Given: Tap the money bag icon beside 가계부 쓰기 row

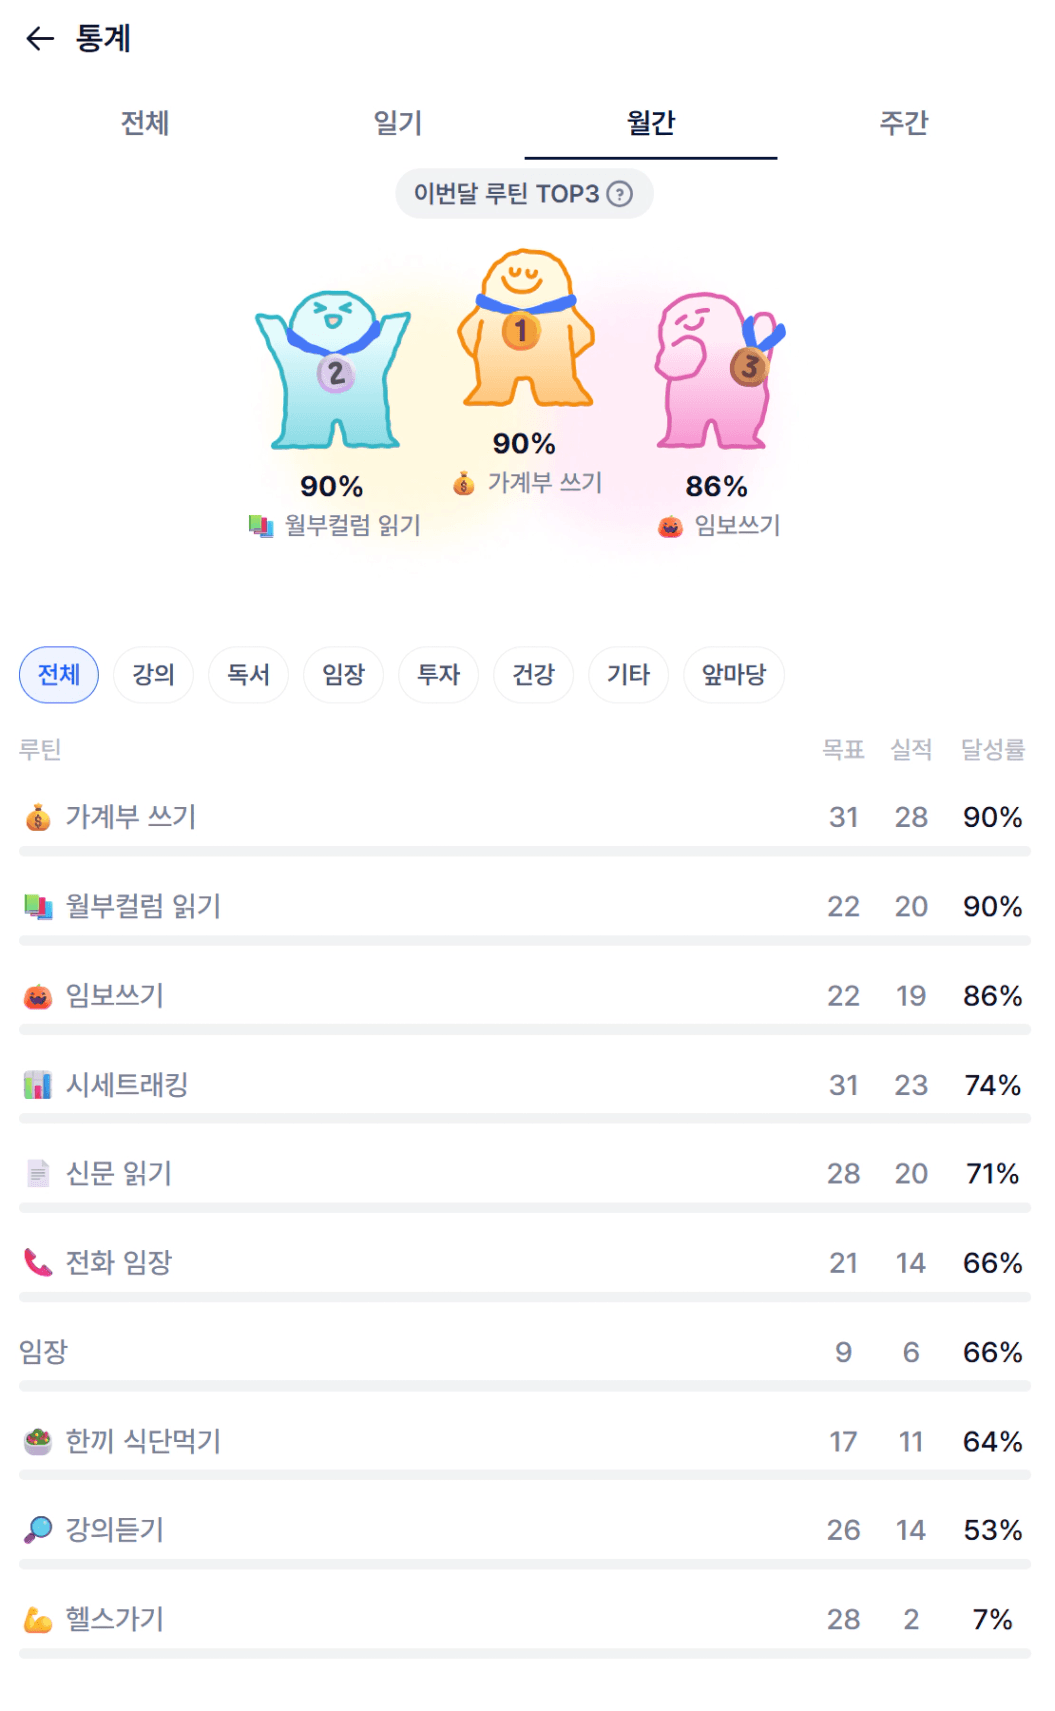Looking at the screenshot, I should coord(38,818).
